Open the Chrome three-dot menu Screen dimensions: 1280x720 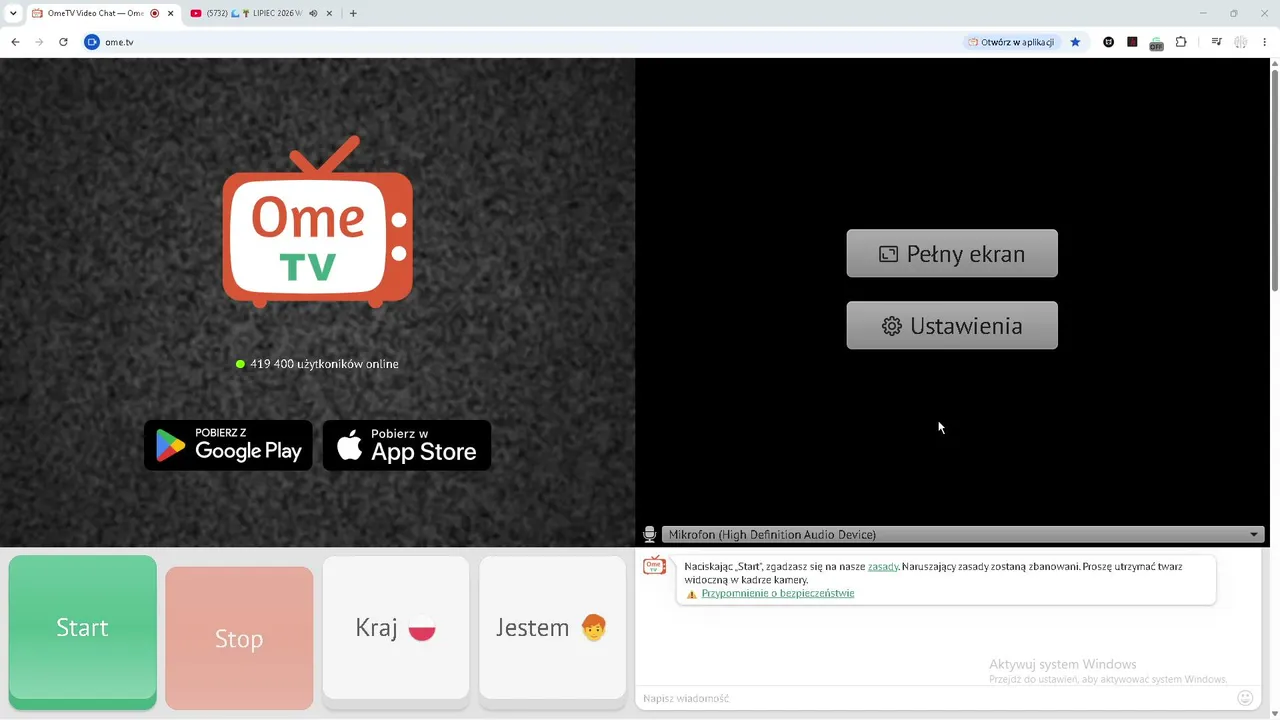click(1265, 42)
